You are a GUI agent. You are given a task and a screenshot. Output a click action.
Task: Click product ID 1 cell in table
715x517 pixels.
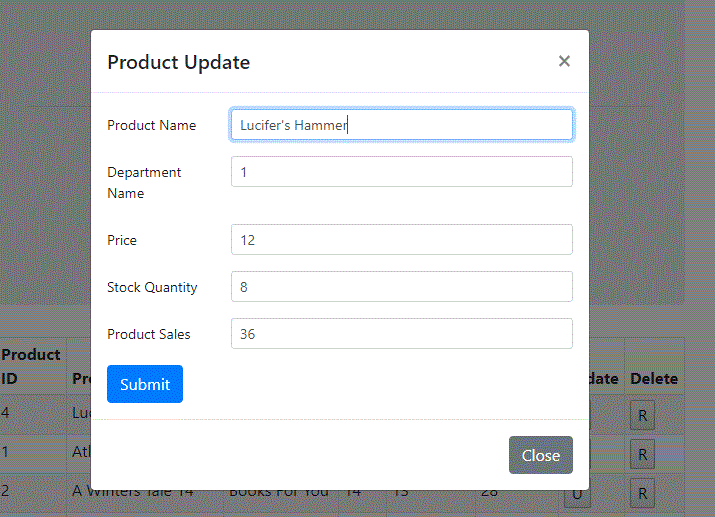coord(33,452)
